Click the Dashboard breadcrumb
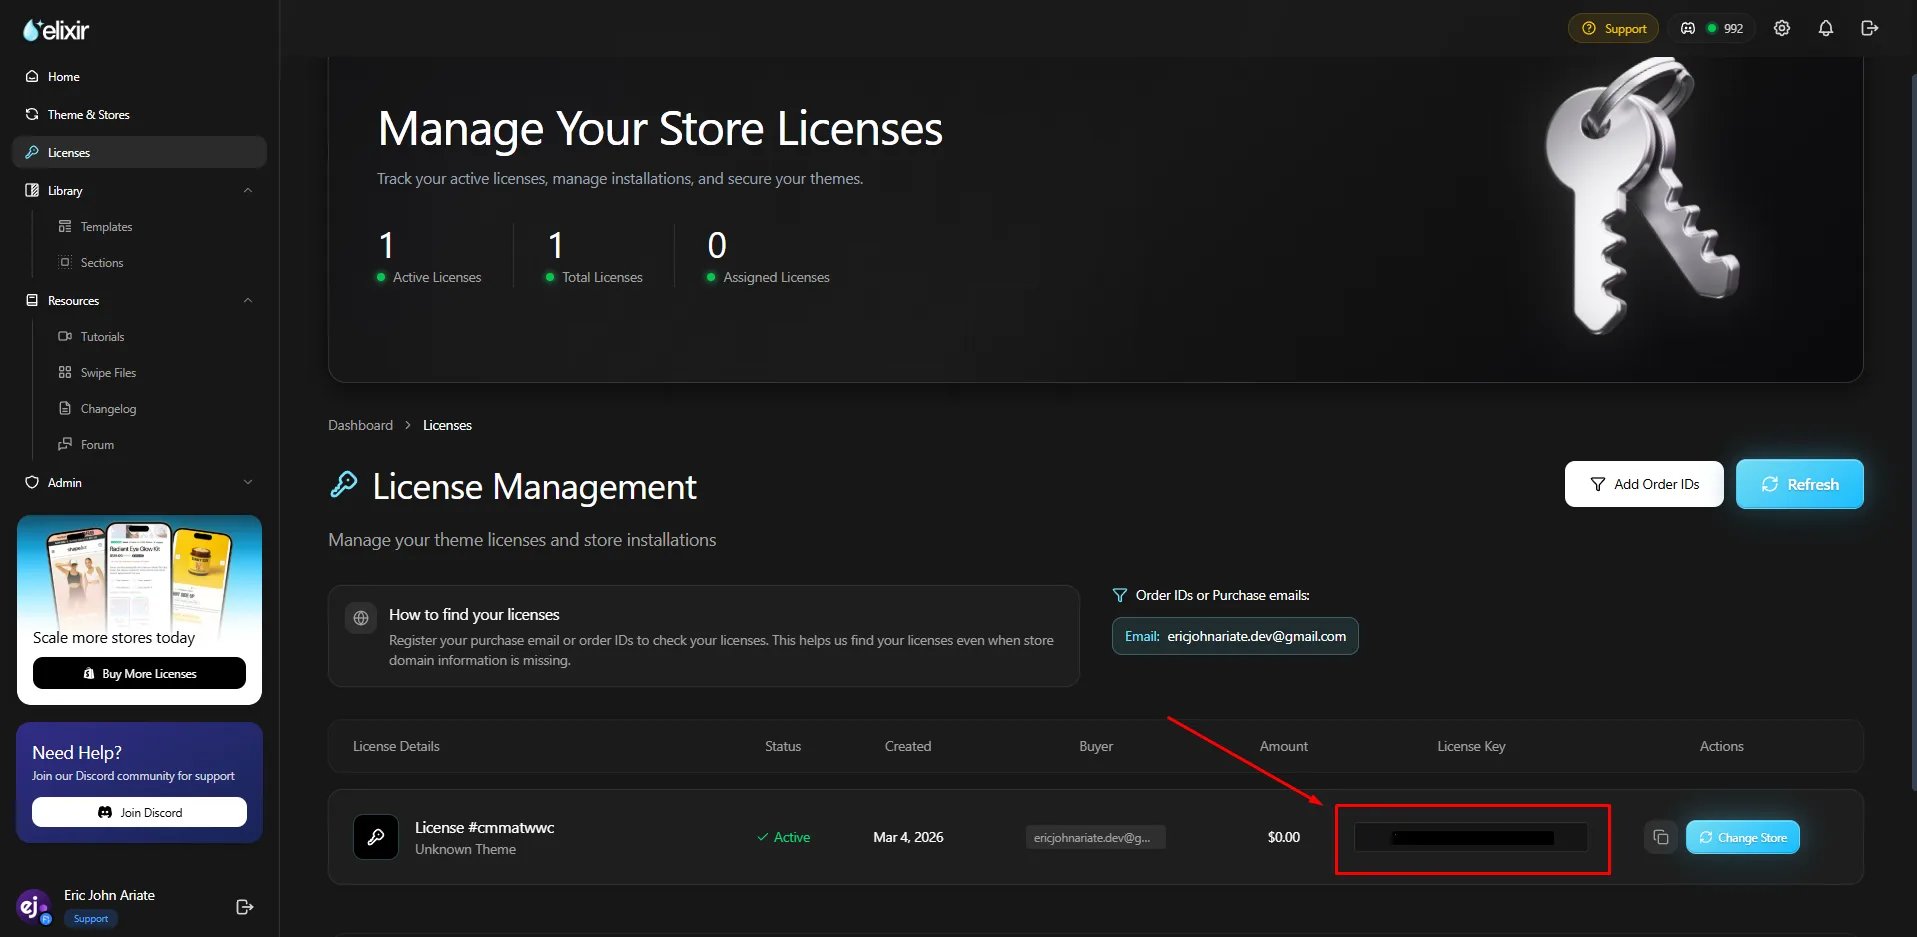The width and height of the screenshot is (1917, 937). point(360,425)
